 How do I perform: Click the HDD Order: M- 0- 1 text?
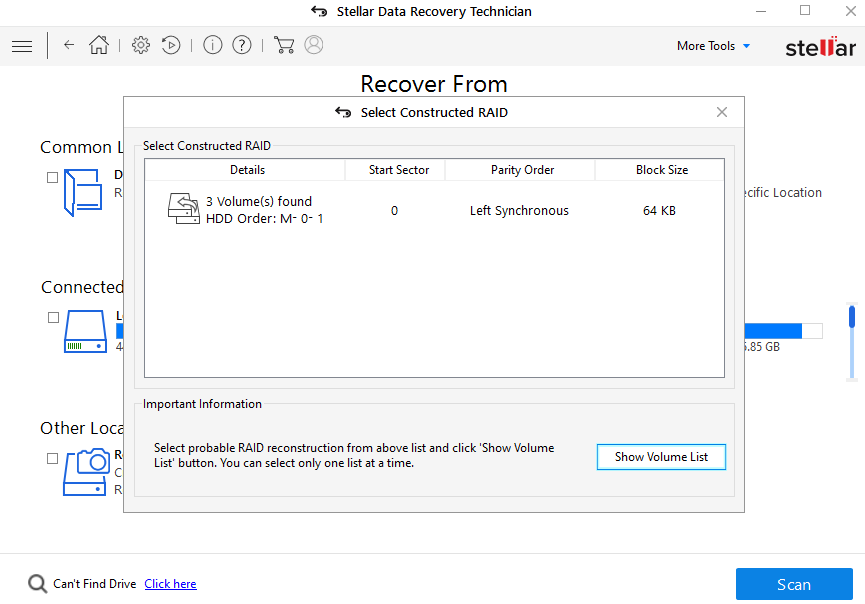[x=264, y=218]
